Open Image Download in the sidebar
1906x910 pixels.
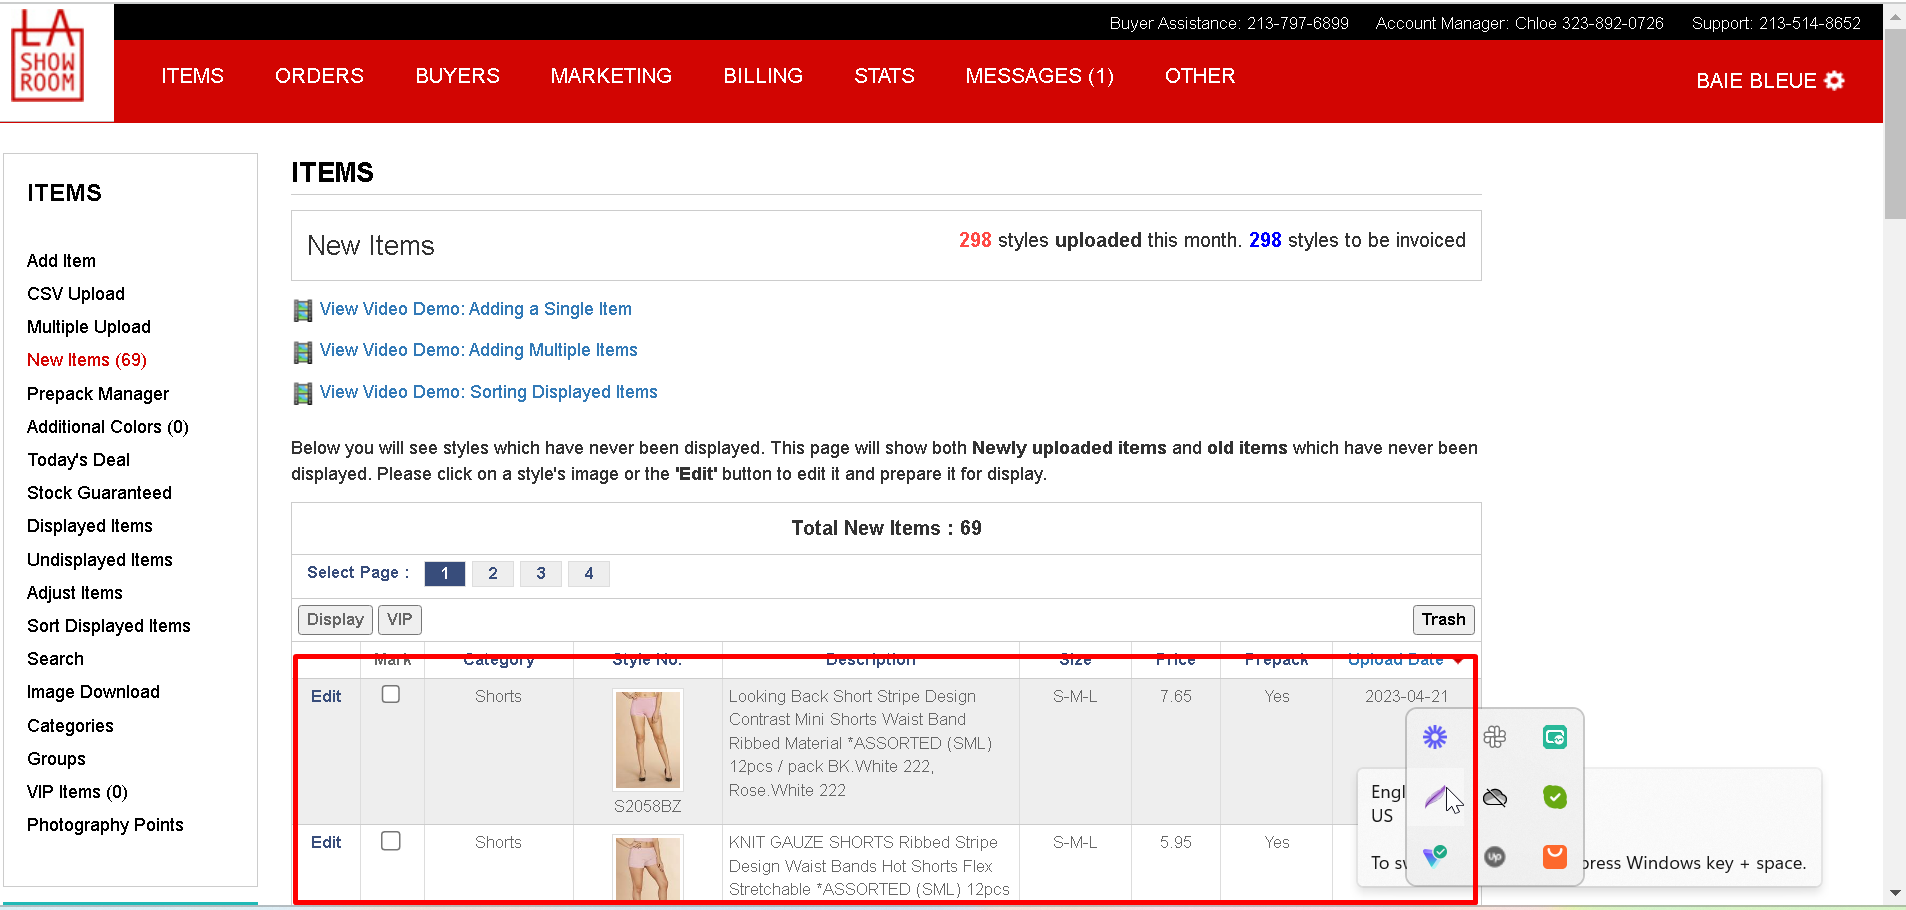(x=94, y=692)
